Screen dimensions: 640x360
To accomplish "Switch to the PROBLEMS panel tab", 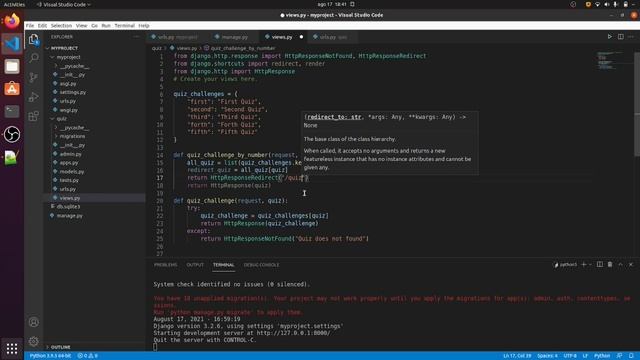I will point(165,265).
